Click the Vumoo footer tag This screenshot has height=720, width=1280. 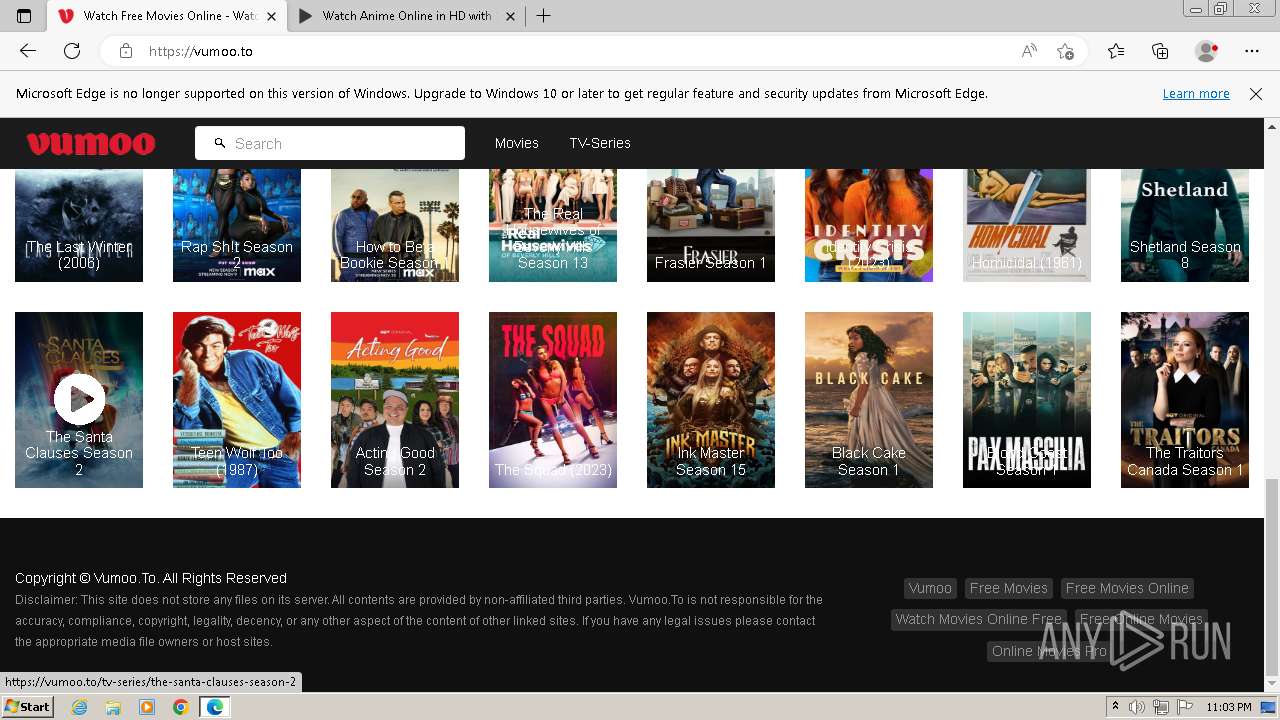click(x=930, y=588)
